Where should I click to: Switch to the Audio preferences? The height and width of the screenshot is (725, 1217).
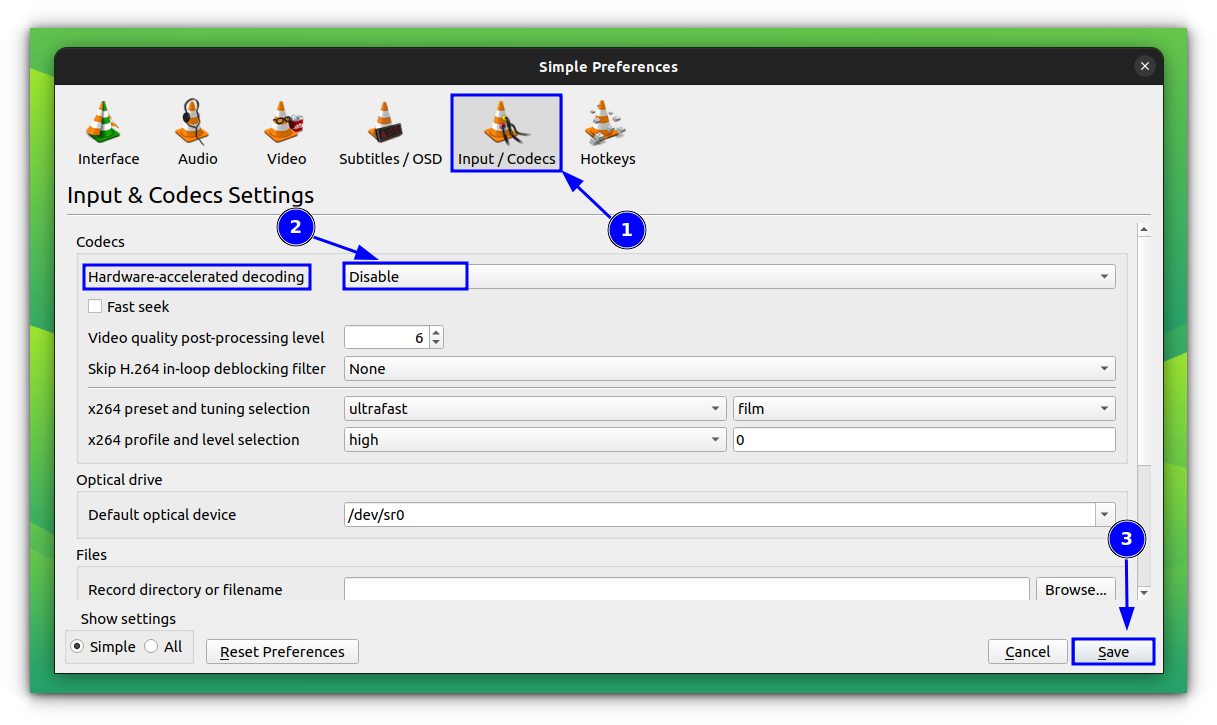(x=196, y=131)
